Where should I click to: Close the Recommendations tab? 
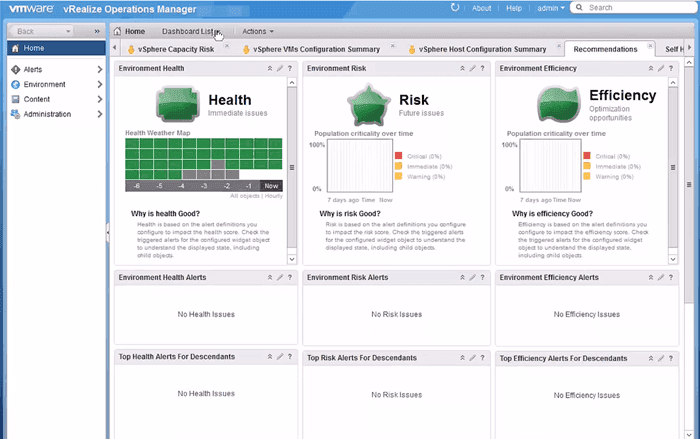pyautogui.click(x=650, y=46)
